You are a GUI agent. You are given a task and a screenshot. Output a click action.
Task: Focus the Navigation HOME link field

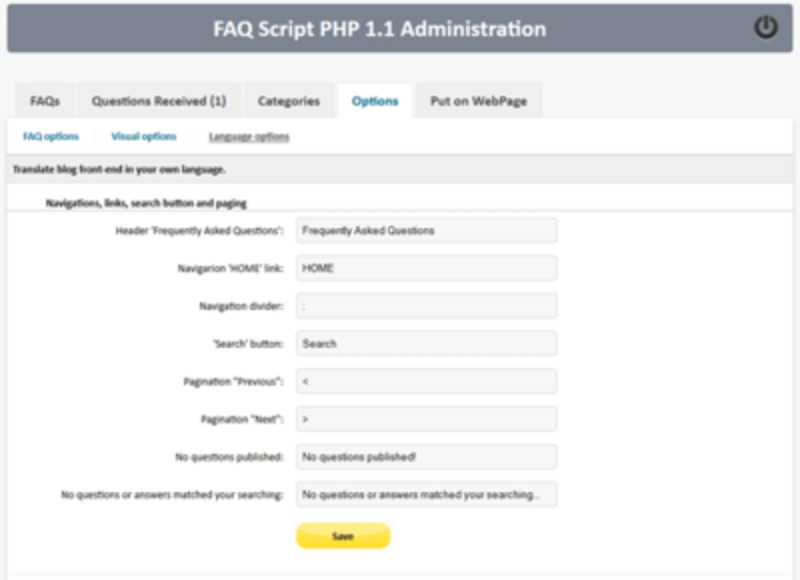[x=427, y=268]
